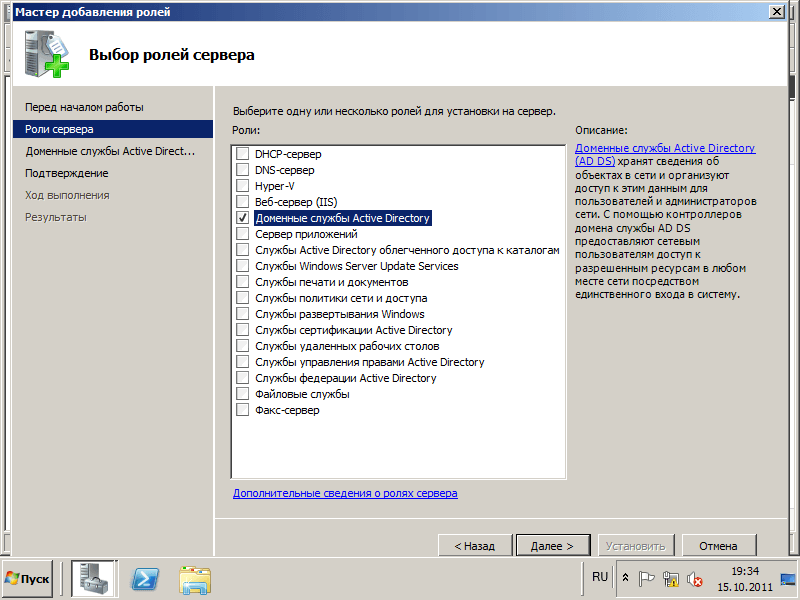Check the Сервер приложений role

242,234
